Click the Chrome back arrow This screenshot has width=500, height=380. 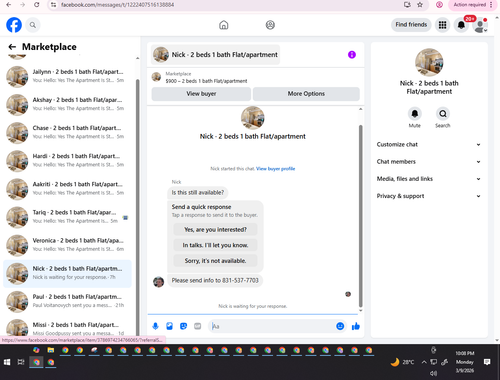(x=9, y=5)
